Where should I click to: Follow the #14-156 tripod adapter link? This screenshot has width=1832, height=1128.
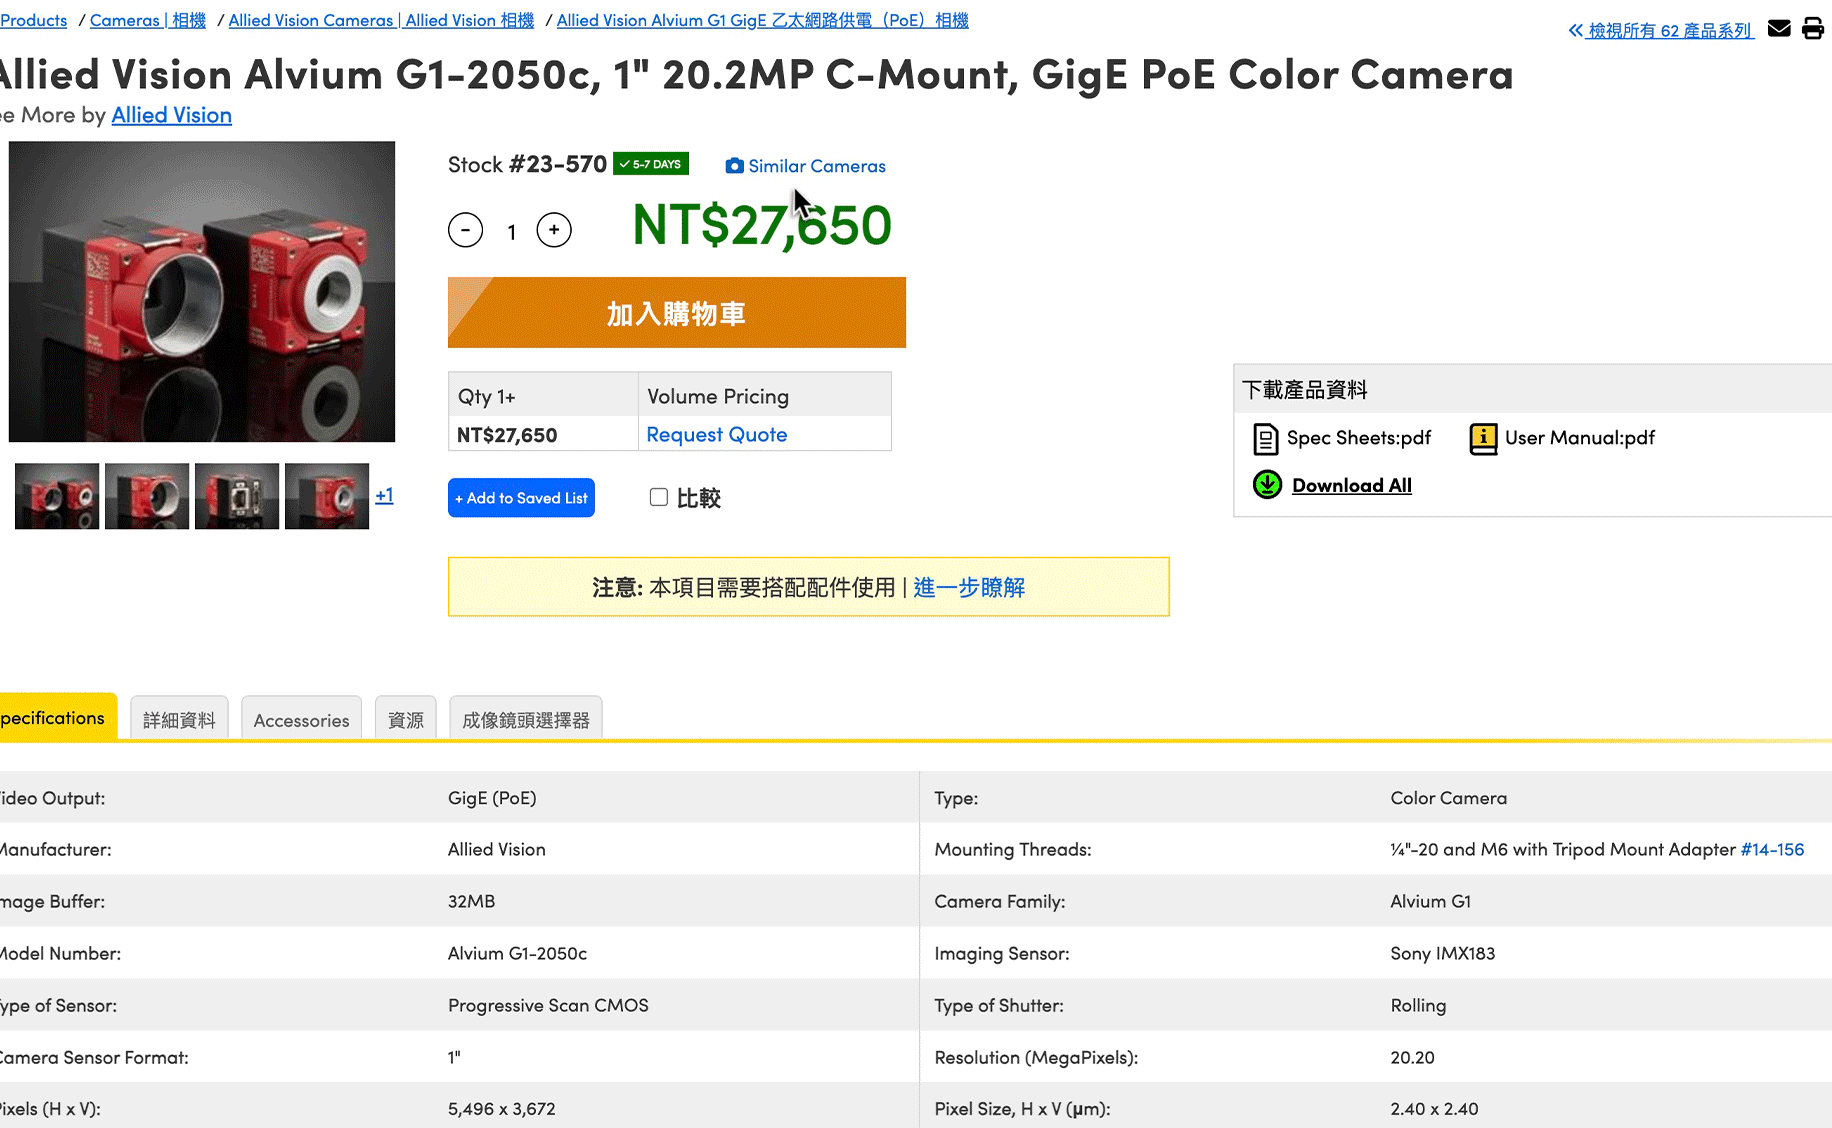click(1772, 849)
